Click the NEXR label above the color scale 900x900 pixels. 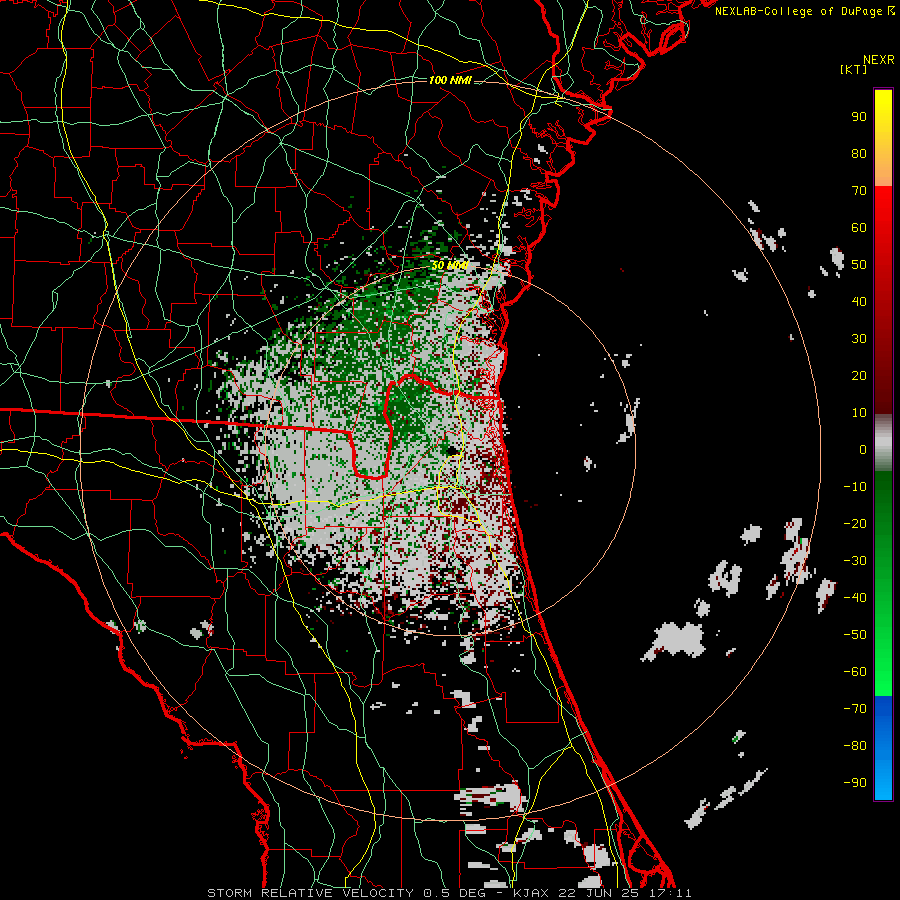pos(879,60)
